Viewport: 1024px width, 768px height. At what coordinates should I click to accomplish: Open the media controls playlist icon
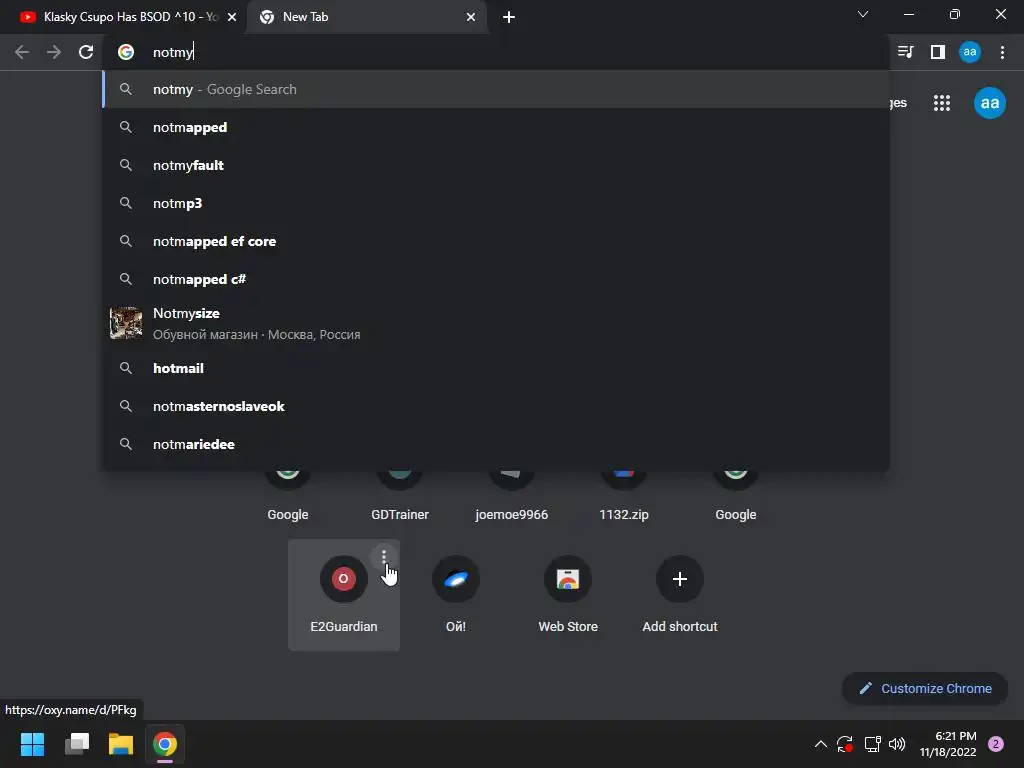(905, 52)
